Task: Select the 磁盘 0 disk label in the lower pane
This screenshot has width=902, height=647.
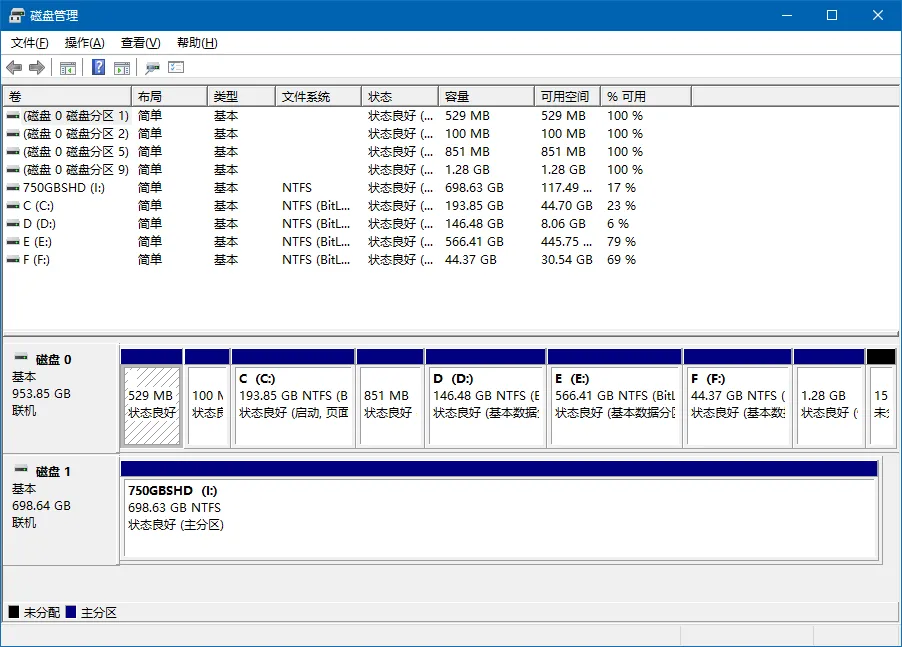Action: click(x=53, y=360)
